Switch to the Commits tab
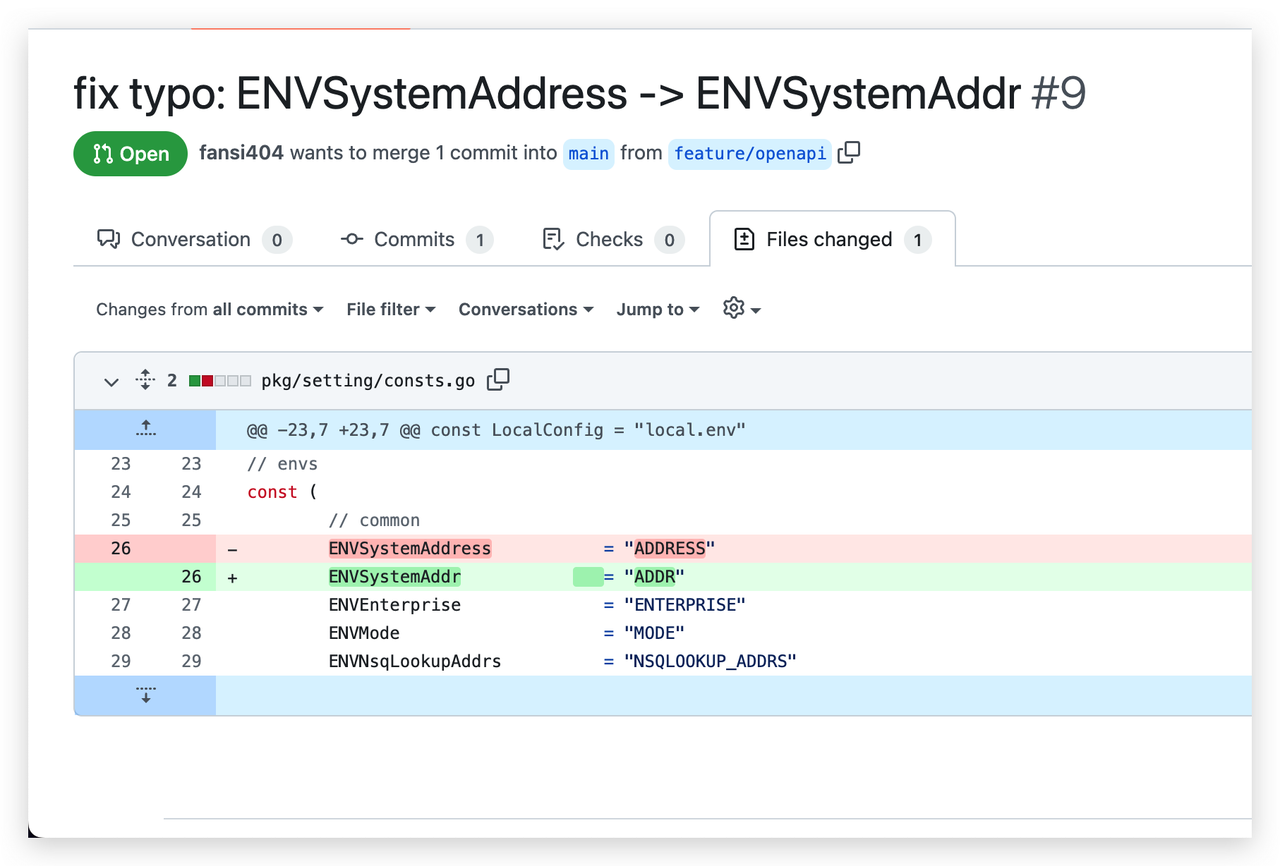 click(414, 239)
